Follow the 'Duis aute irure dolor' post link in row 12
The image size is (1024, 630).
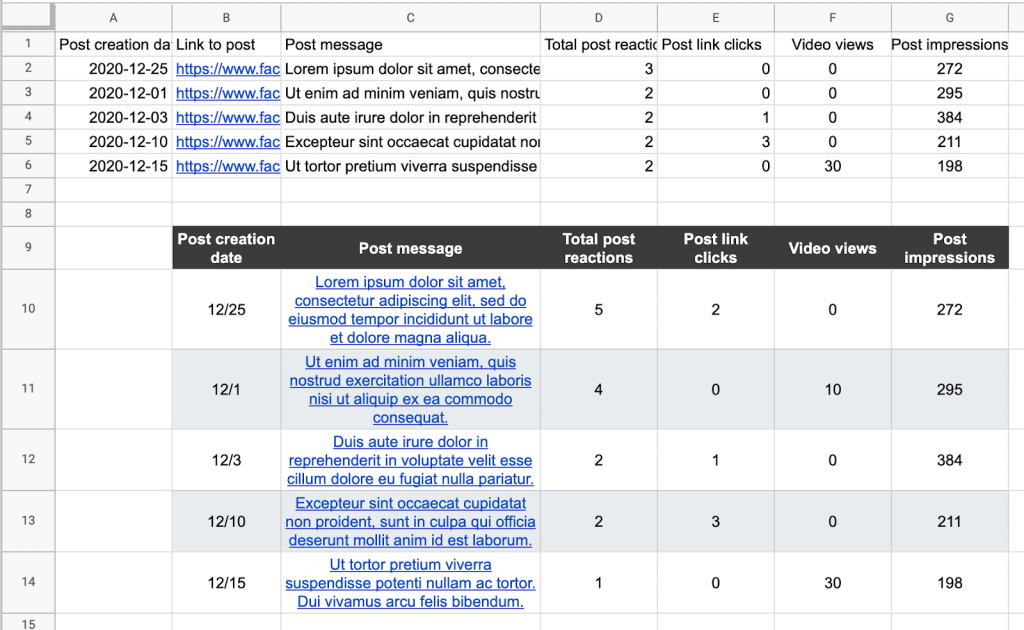coord(410,460)
